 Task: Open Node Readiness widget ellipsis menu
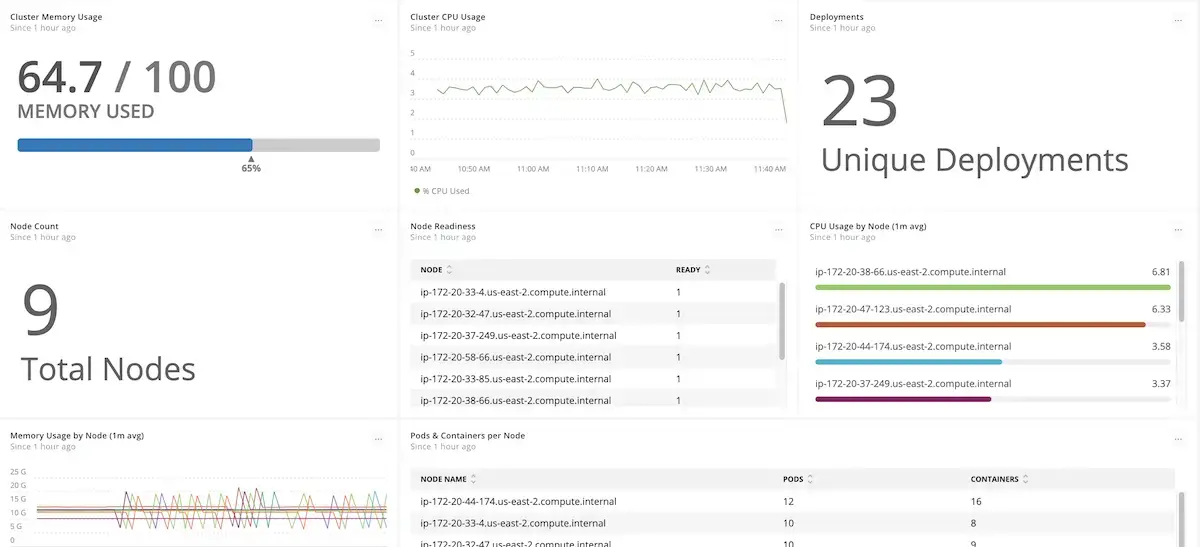pyautogui.click(x=779, y=230)
